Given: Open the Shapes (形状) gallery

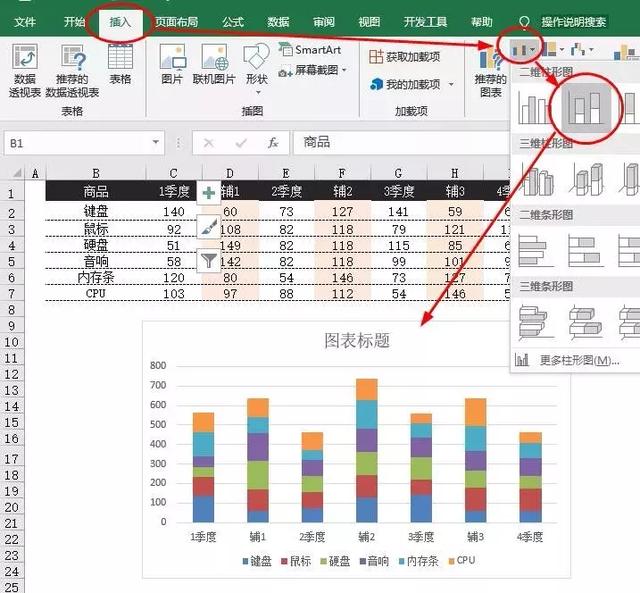Looking at the screenshot, I should tap(256, 69).
